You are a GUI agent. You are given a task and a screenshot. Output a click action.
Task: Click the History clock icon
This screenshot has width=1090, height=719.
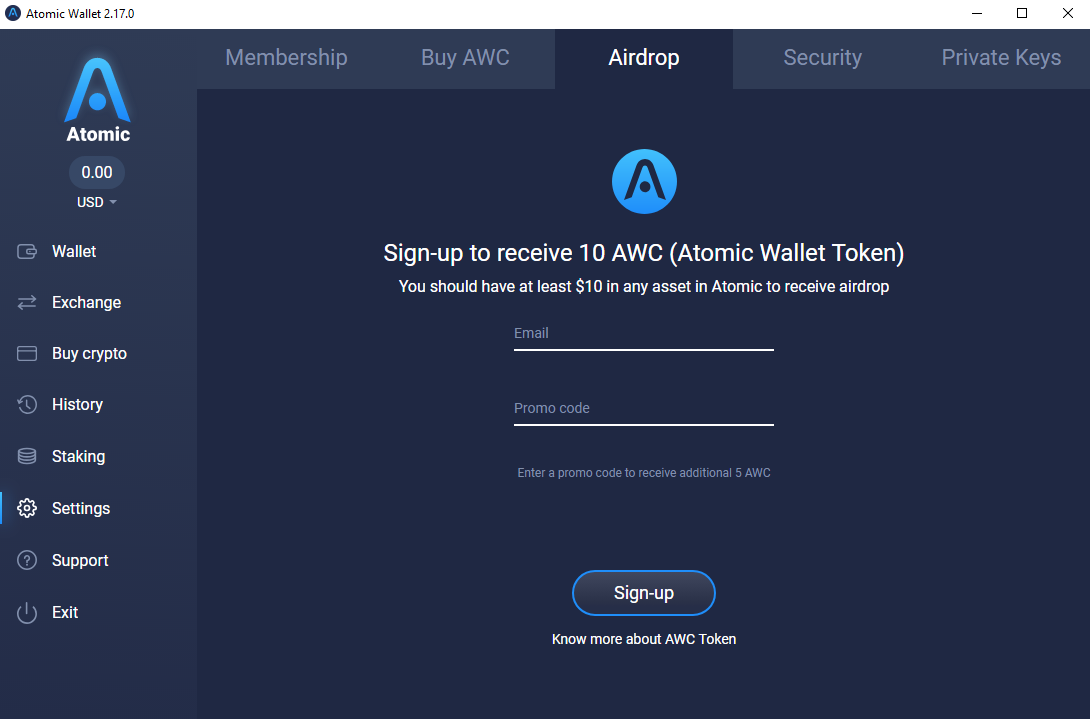click(27, 405)
